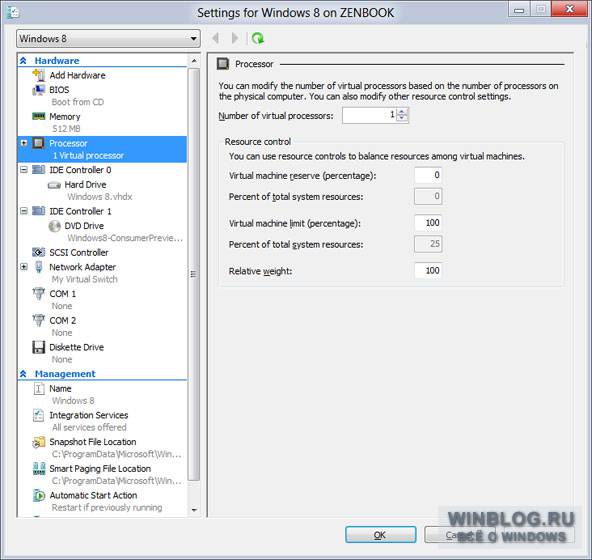The width and height of the screenshot is (592, 560).
Task: Select the Automatic Start Action icon
Action: click(39, 495)
